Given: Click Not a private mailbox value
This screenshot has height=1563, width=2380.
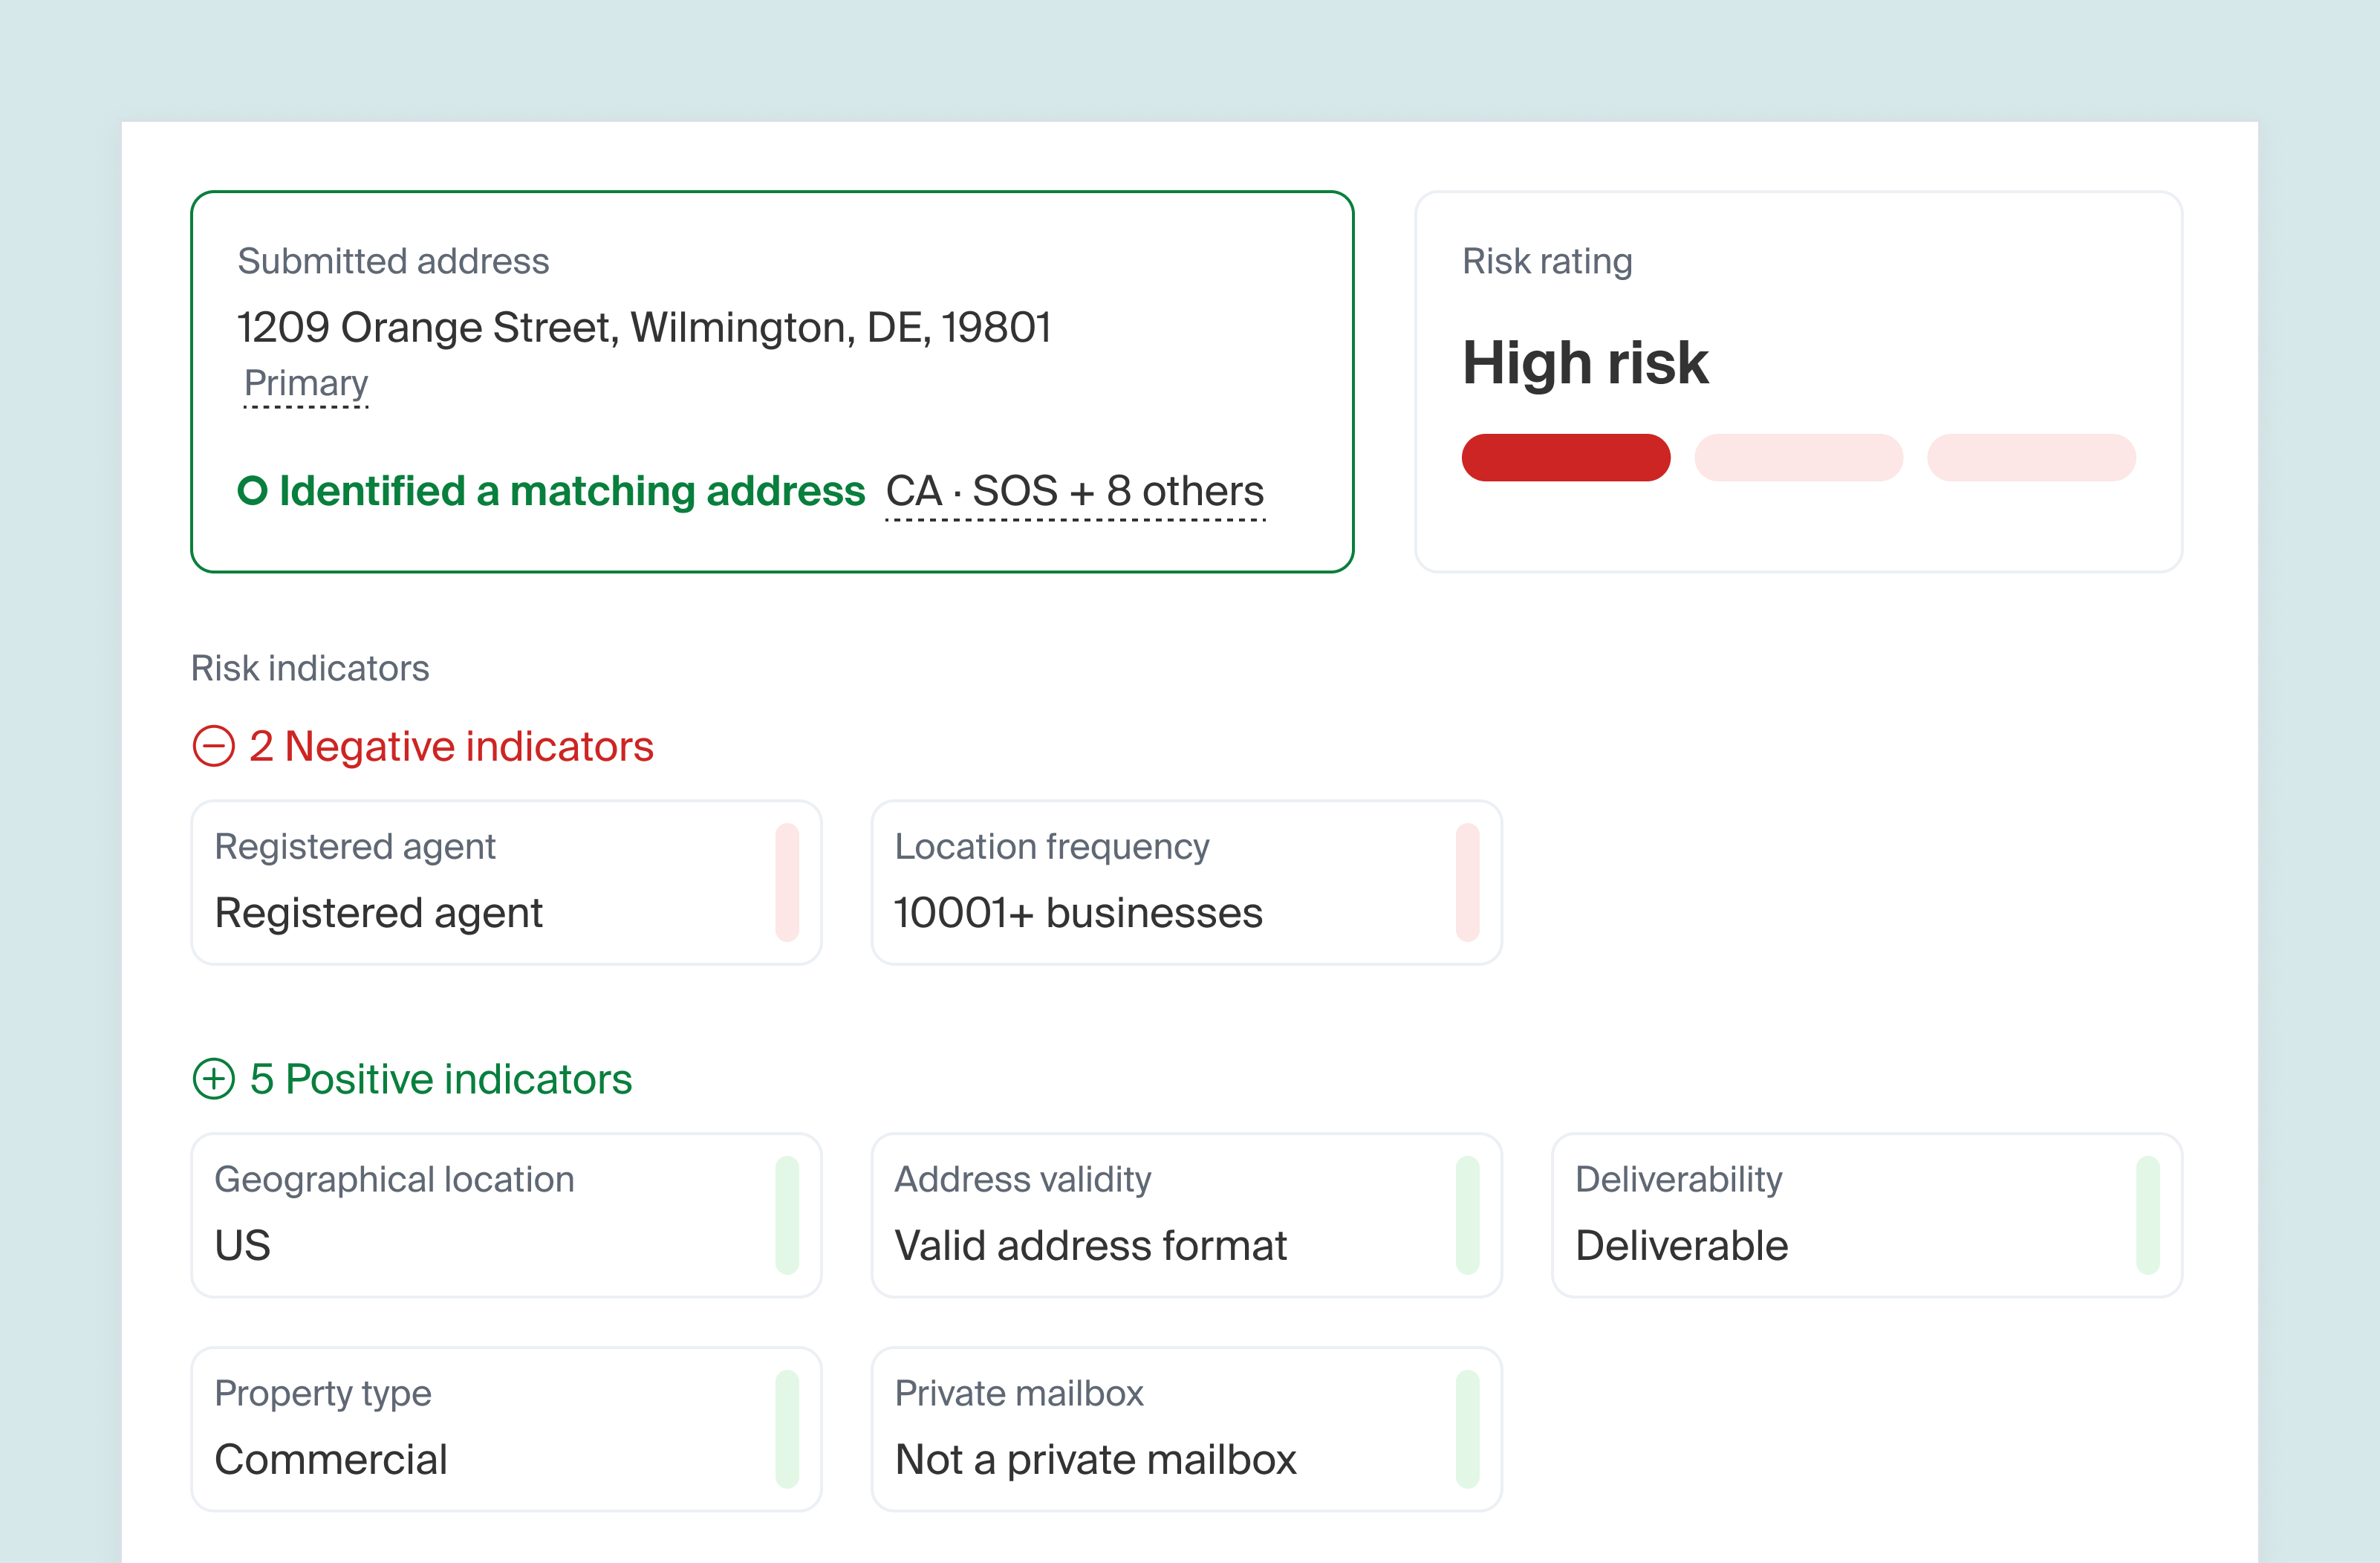Looking at the screenshot, I should (x=1095, y=1460).
